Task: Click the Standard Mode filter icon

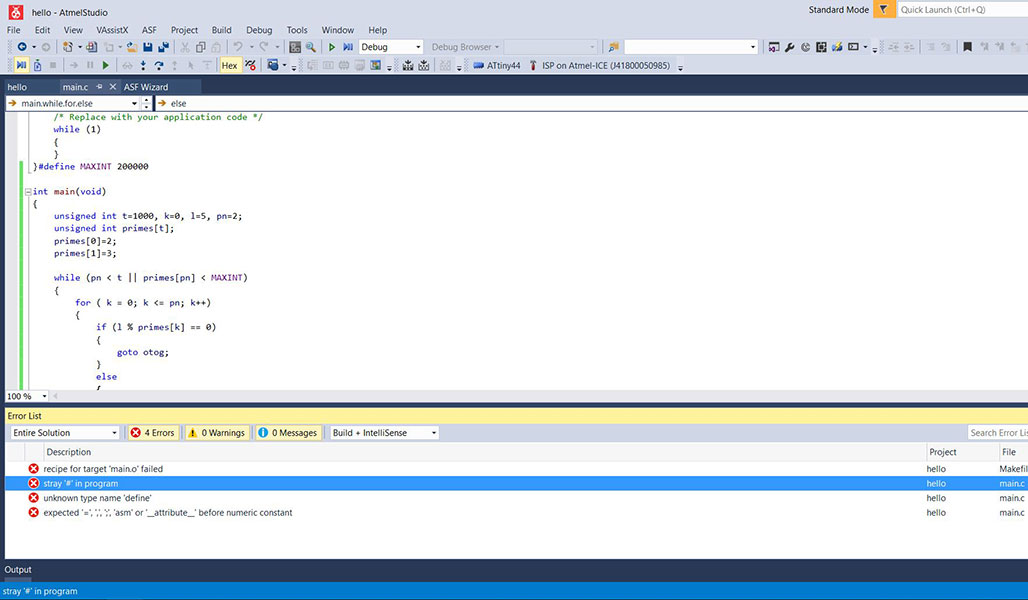Action: (x=884, y=9)
